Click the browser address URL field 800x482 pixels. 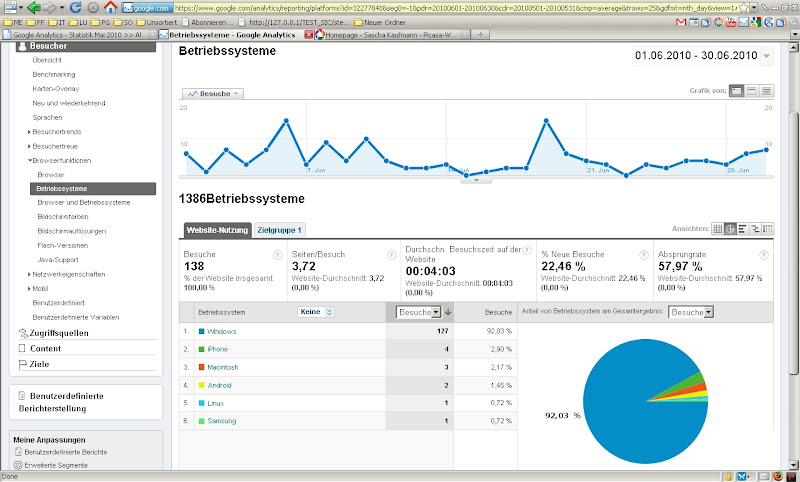point(456,8)
